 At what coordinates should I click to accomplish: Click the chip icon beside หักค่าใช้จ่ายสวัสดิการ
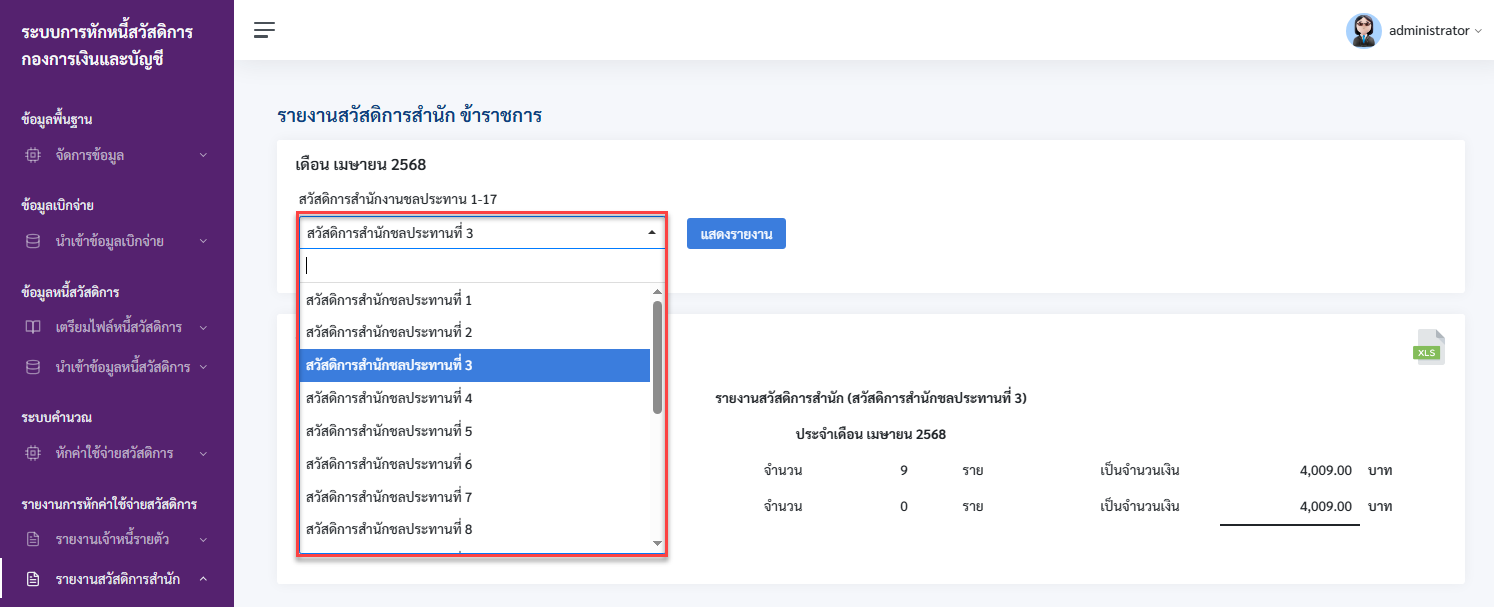pyautogui.click(x=33, y=453)
